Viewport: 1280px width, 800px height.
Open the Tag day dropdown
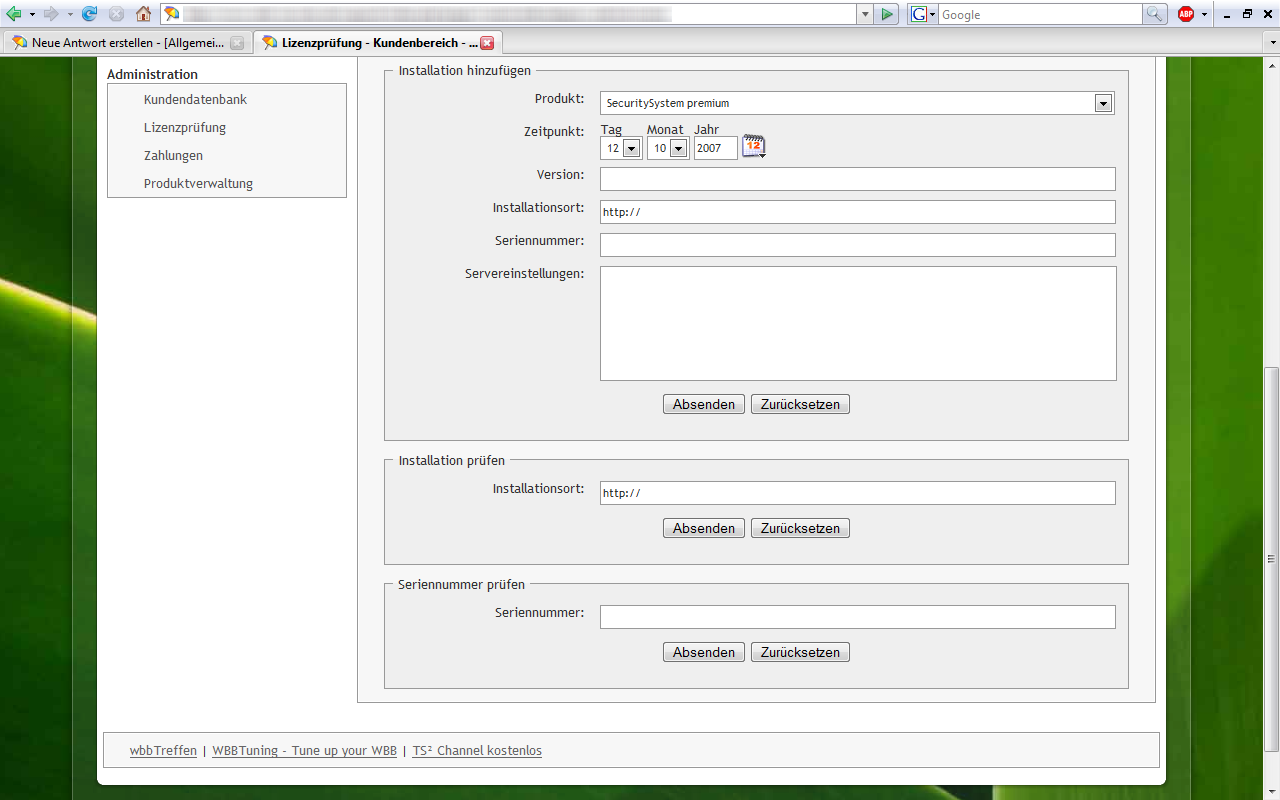click(x=631, y=149)
